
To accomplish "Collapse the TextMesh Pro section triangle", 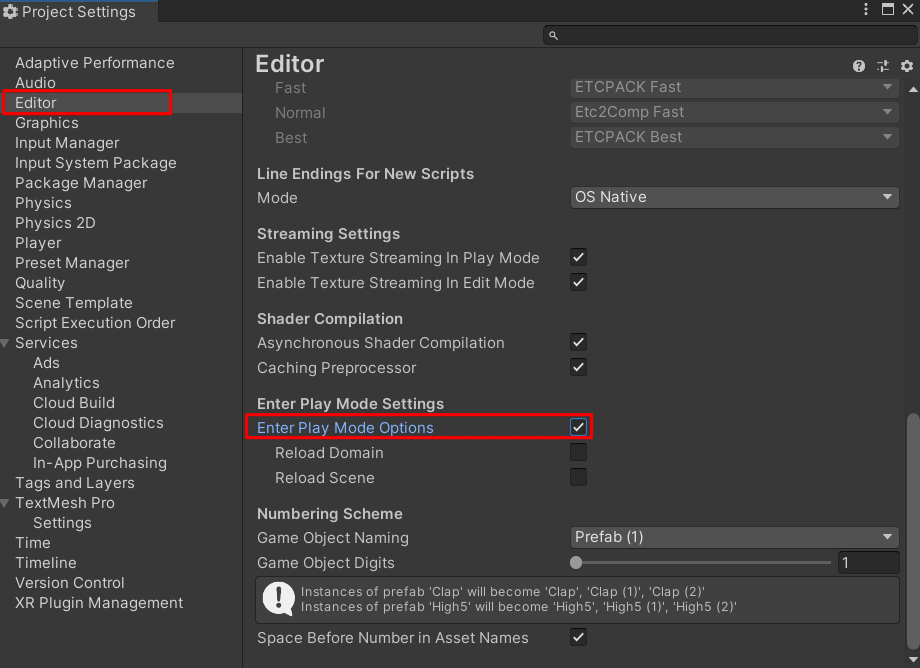I will pyautogui.click(x=7, y=503).
